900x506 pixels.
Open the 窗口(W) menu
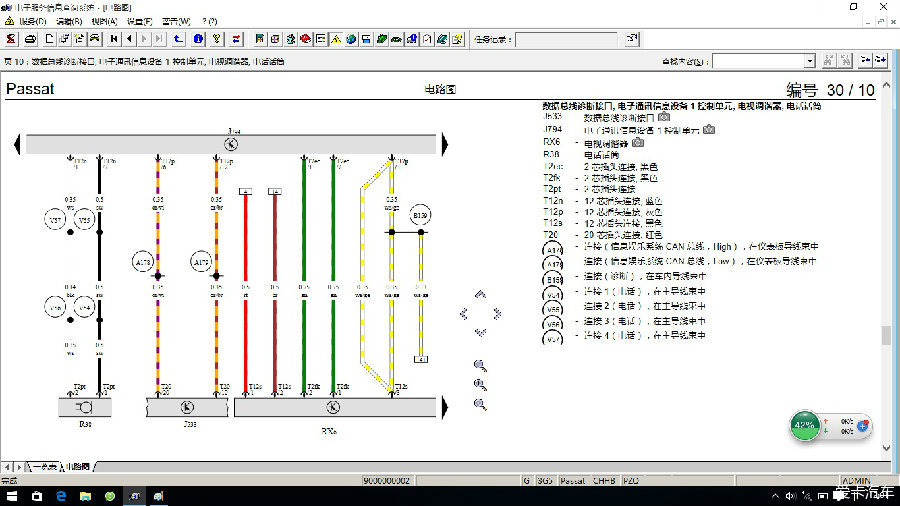[x=176, y=21]
